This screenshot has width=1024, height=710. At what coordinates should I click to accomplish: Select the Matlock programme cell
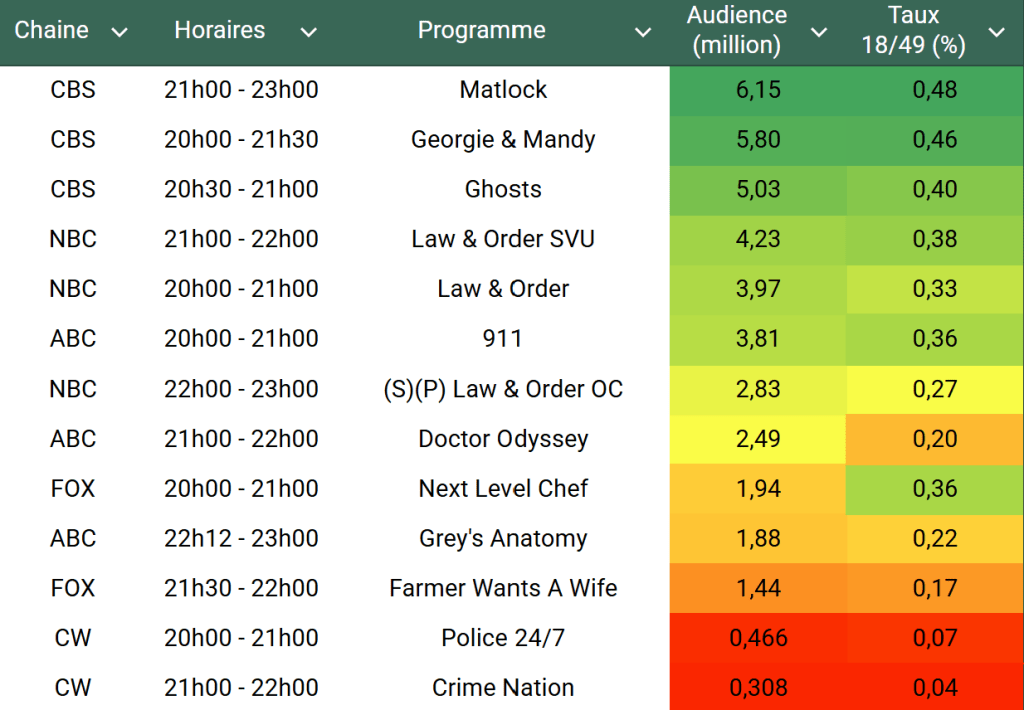coord(503,90)
